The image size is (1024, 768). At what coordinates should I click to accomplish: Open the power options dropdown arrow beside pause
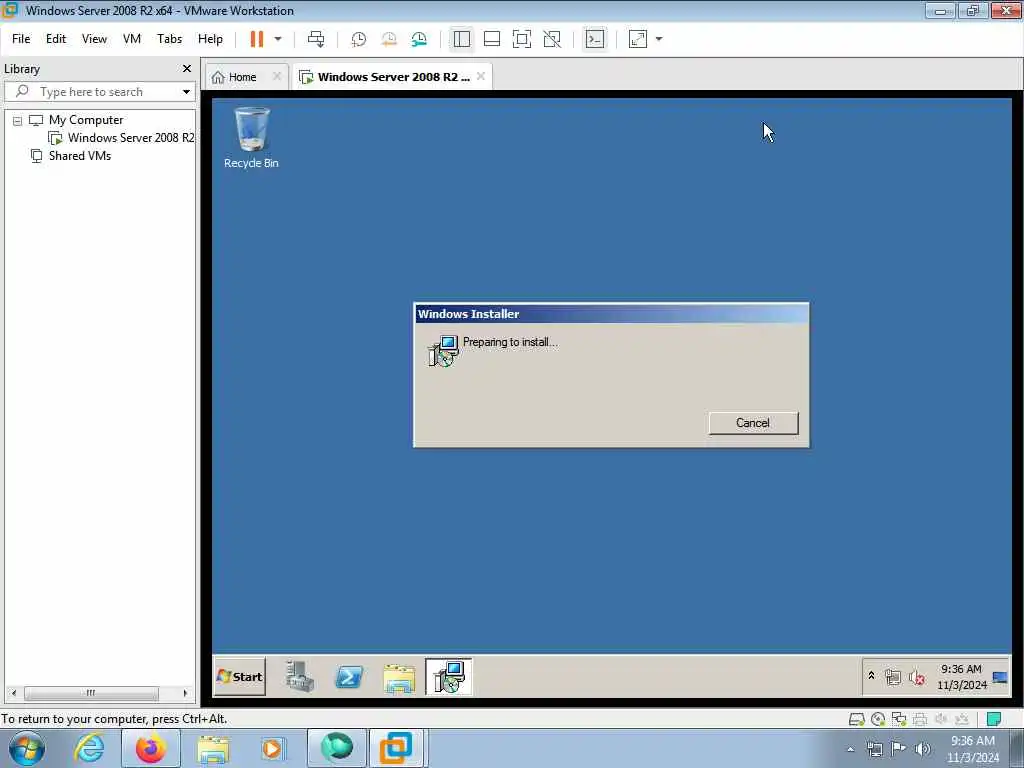pyautogui.click(x=278, y=39)
